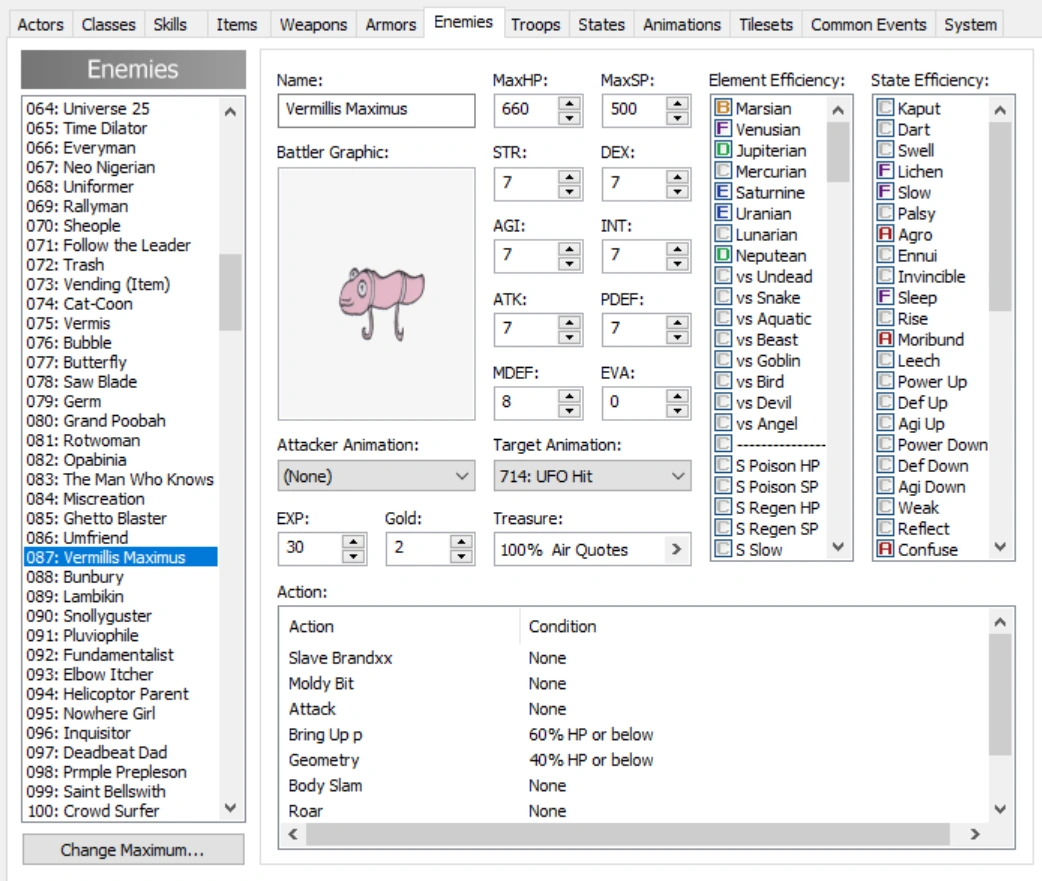1042x881 pixels.
Task: Click the Lunarian element rank icon
Action: [x=723, y=234]
